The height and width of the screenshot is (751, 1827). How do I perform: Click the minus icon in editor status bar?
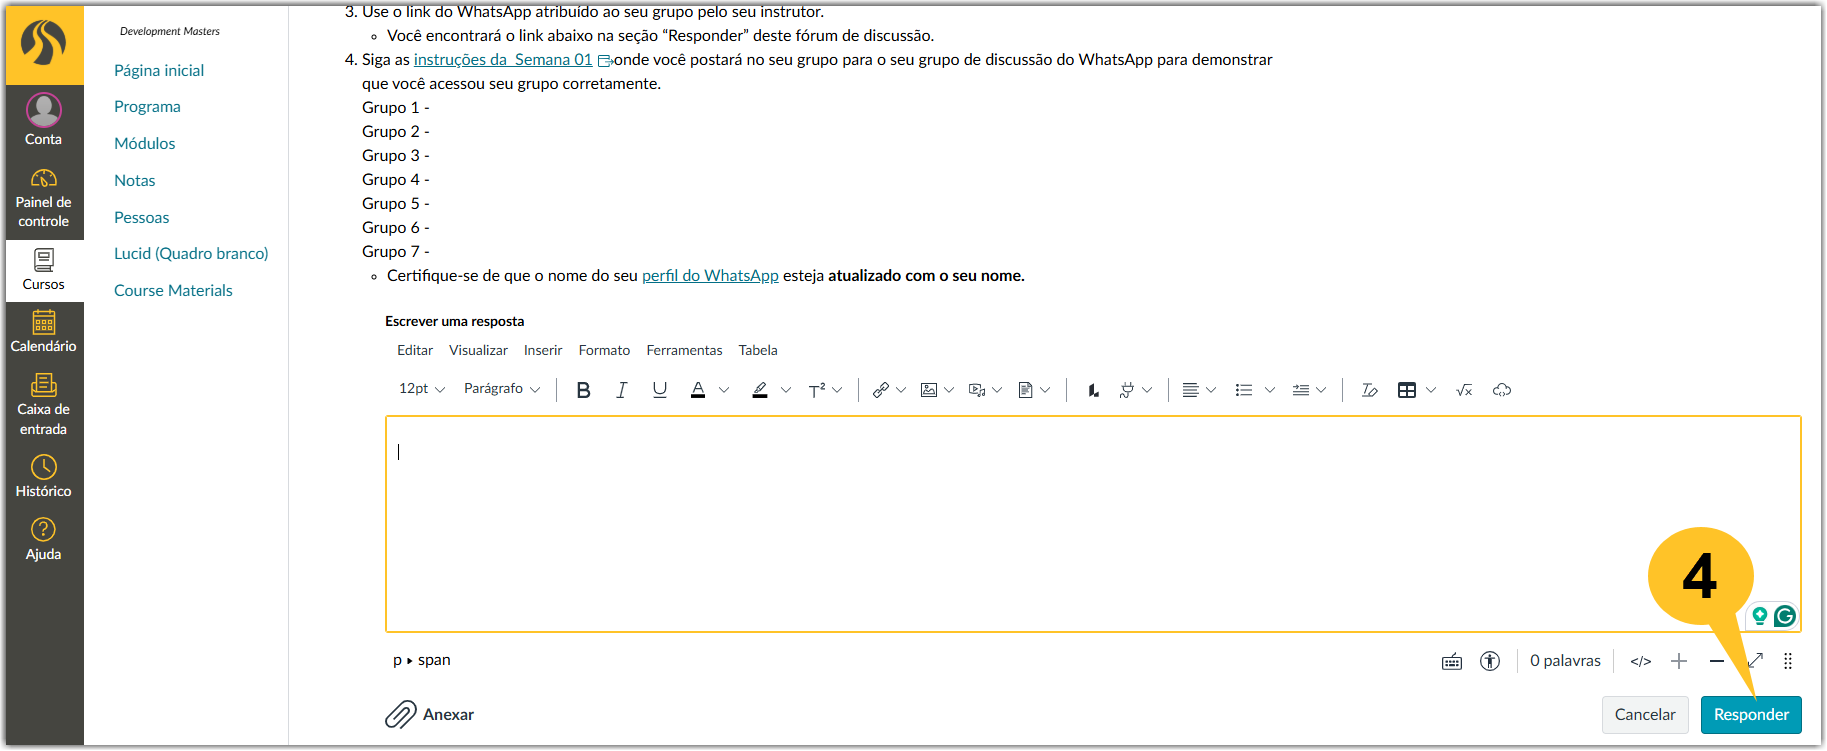1717,661
